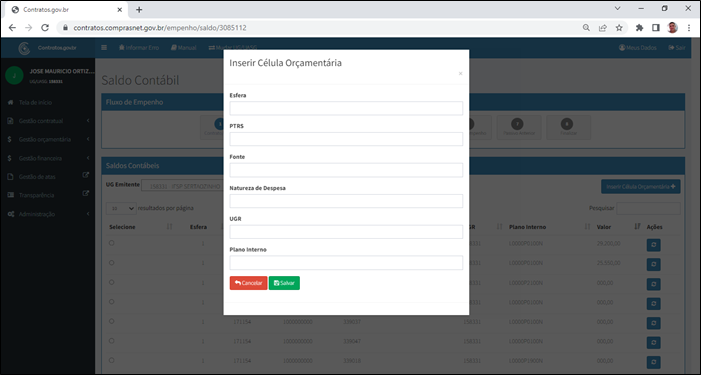Refresh balance for 339047 row

pyautogui.click(x=654, y=343)
